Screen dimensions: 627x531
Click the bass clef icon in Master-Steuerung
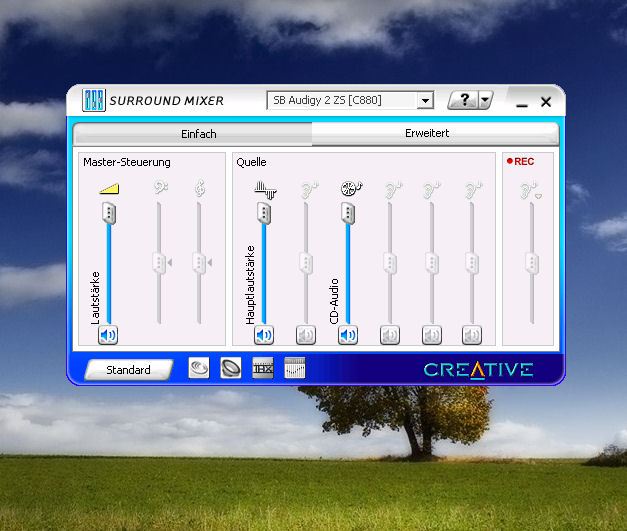point(161,187)
